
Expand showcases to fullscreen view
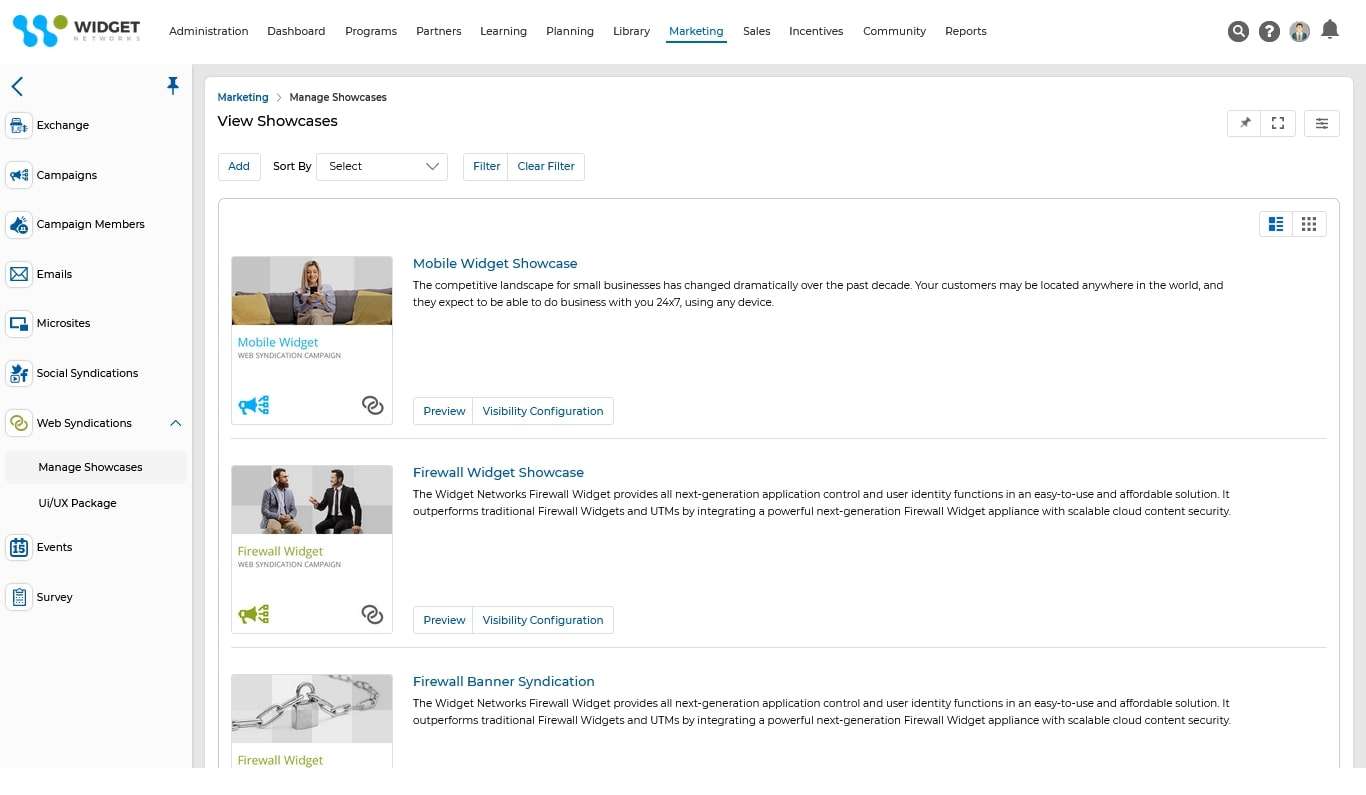point(1277,123)
